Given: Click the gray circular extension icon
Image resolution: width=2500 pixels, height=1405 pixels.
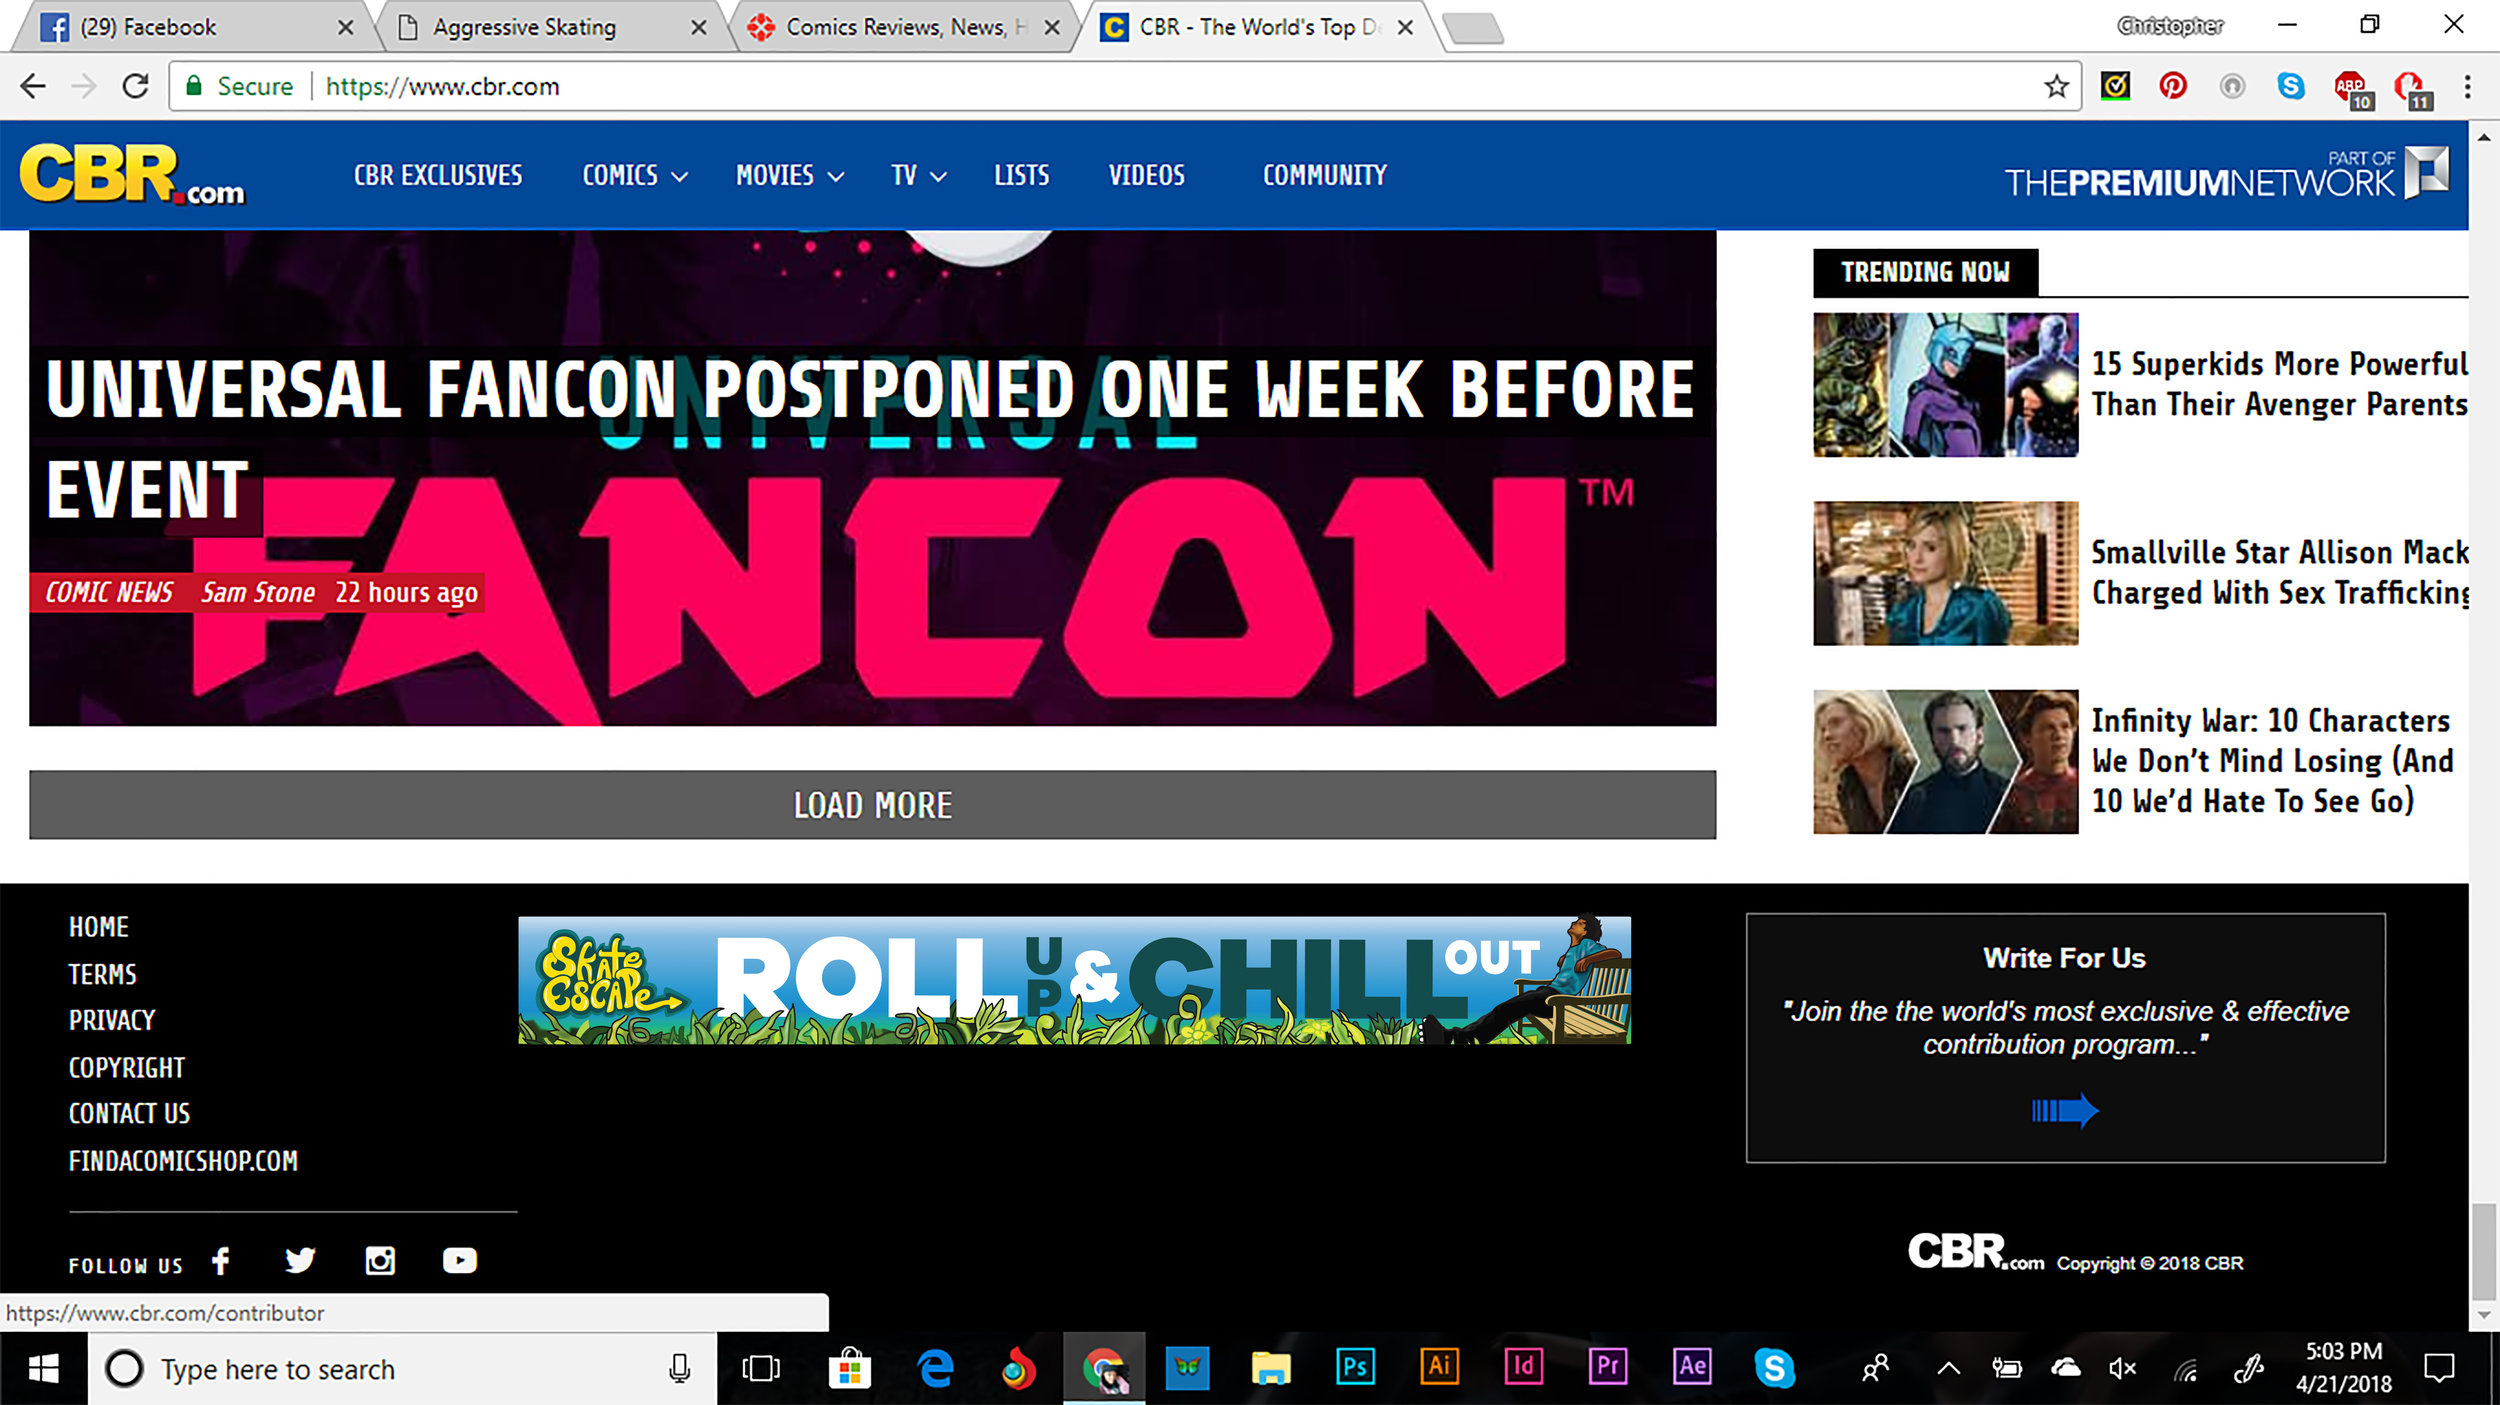Looking at the screenshot, I should pyautogui.click(x=2231, y=86).
